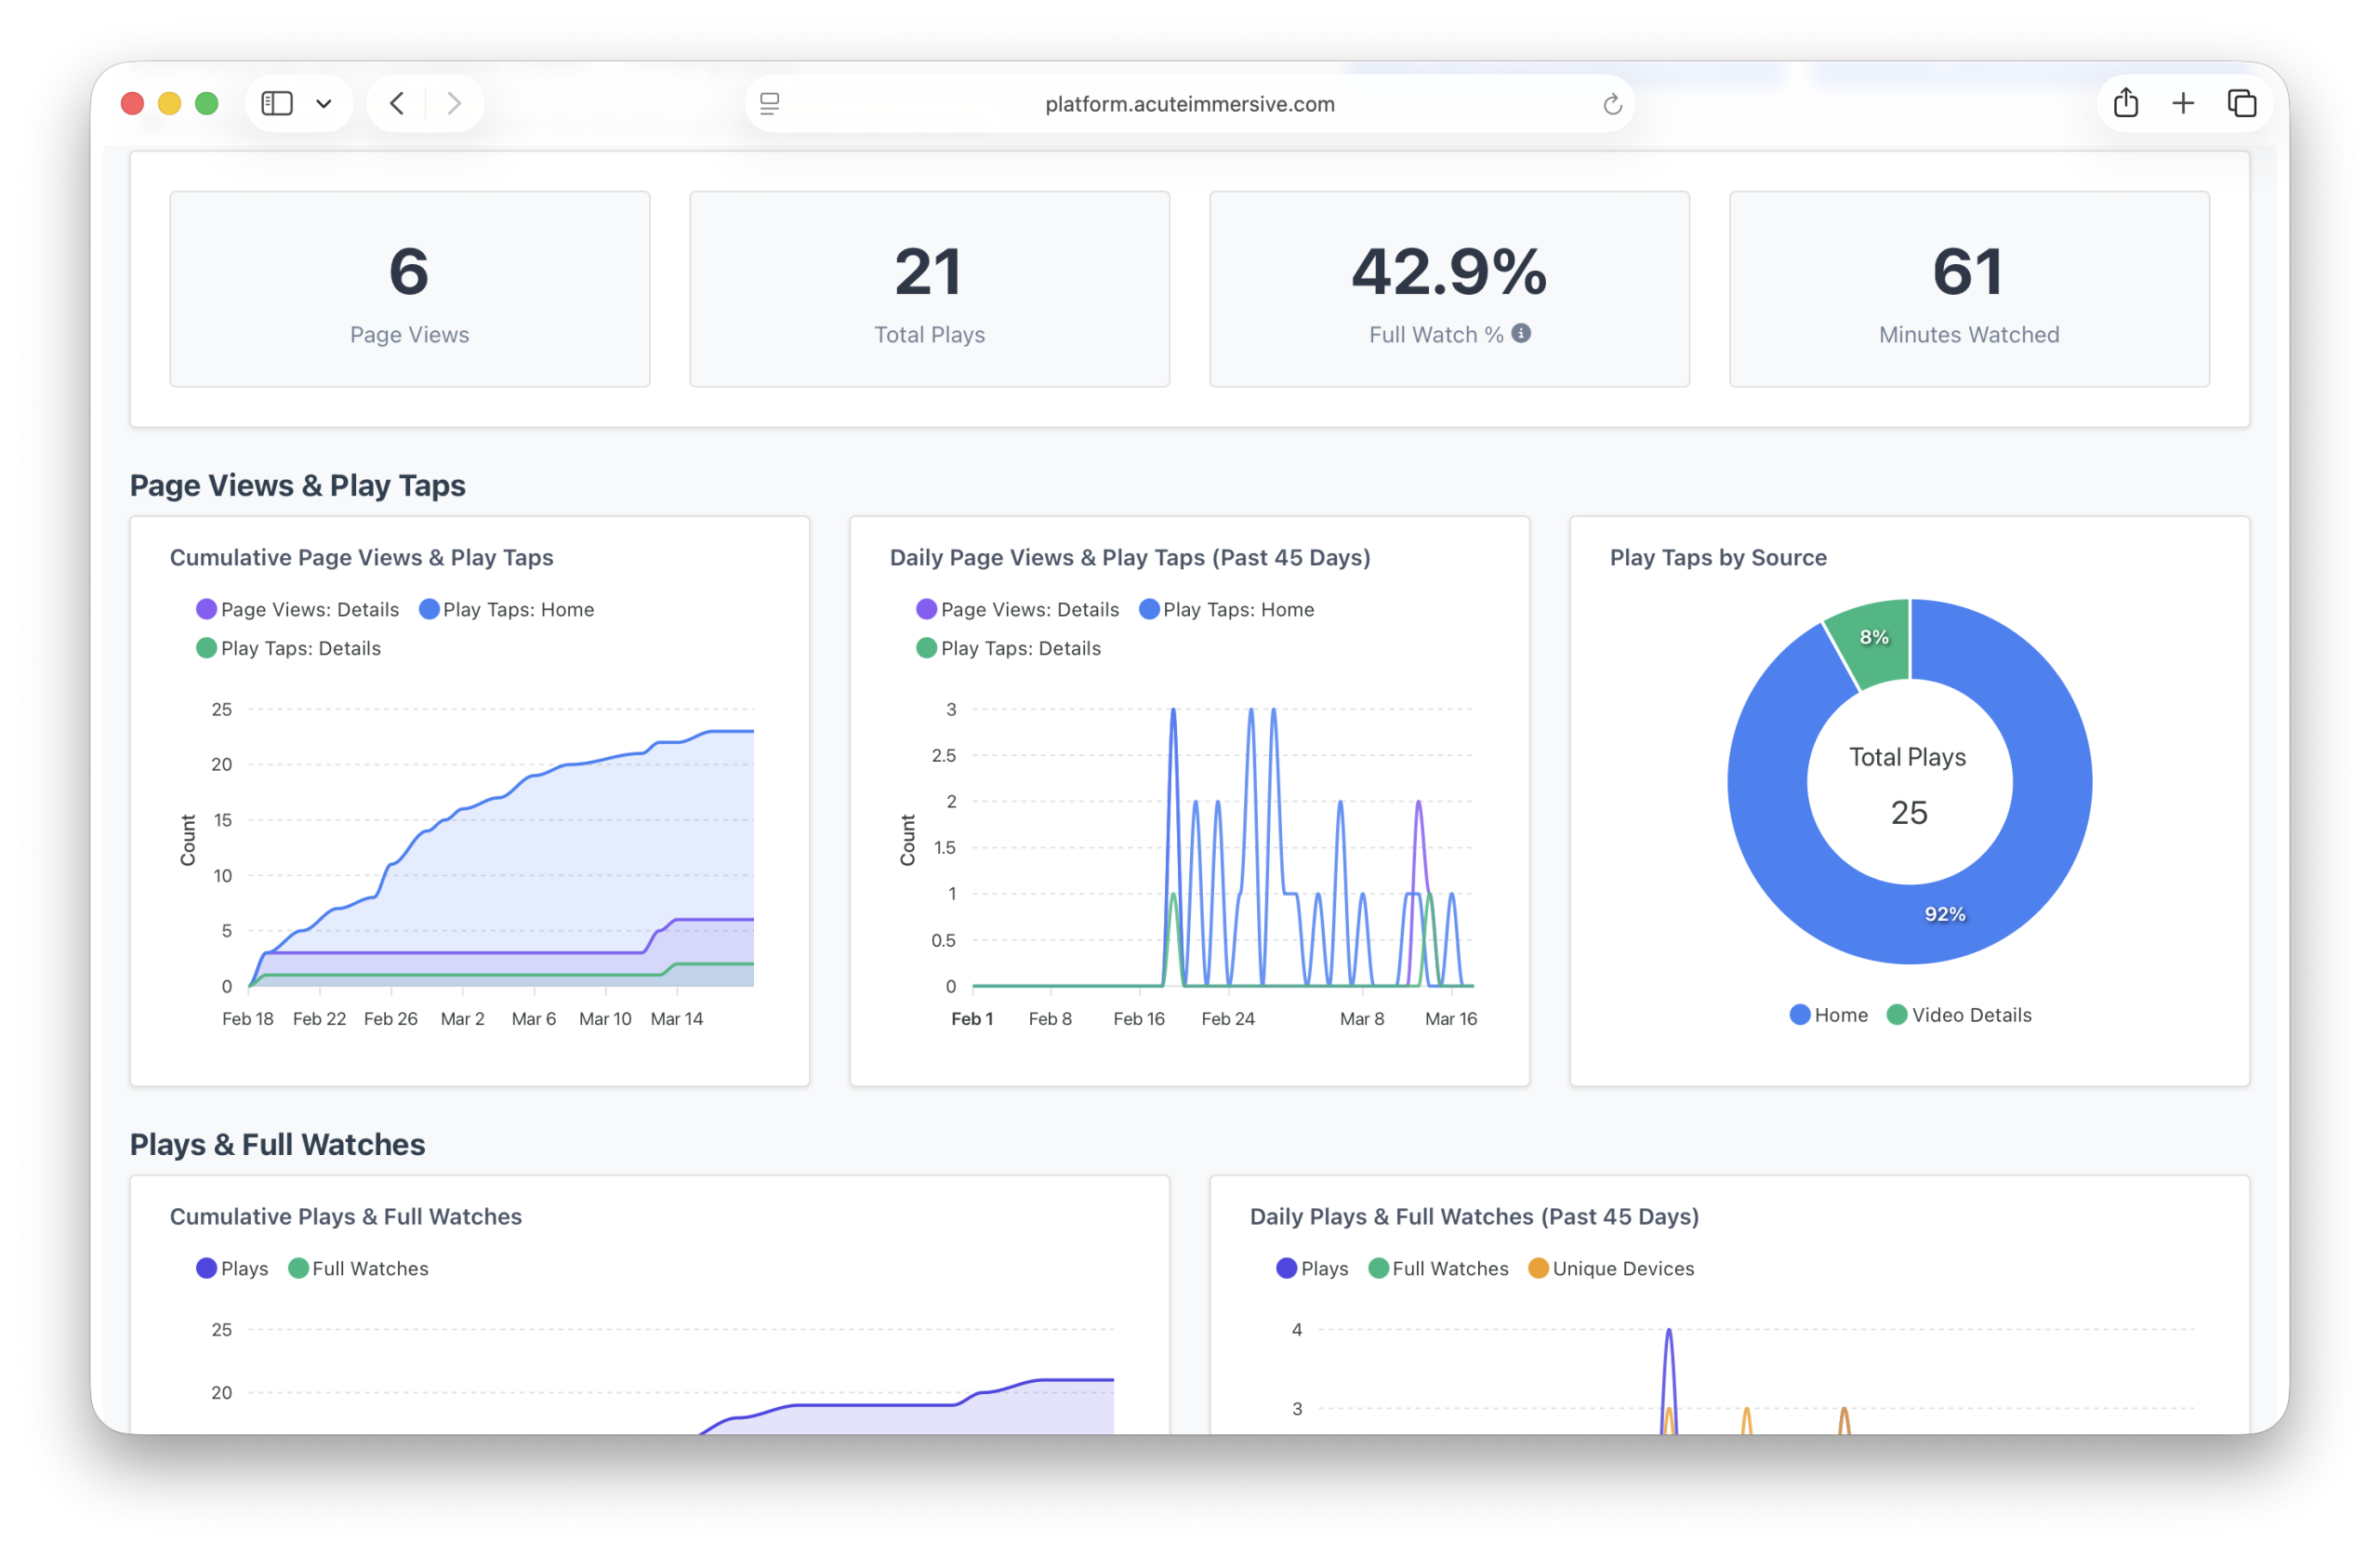
Task: Click the Total Plays stat card
Action: [929, 289]
